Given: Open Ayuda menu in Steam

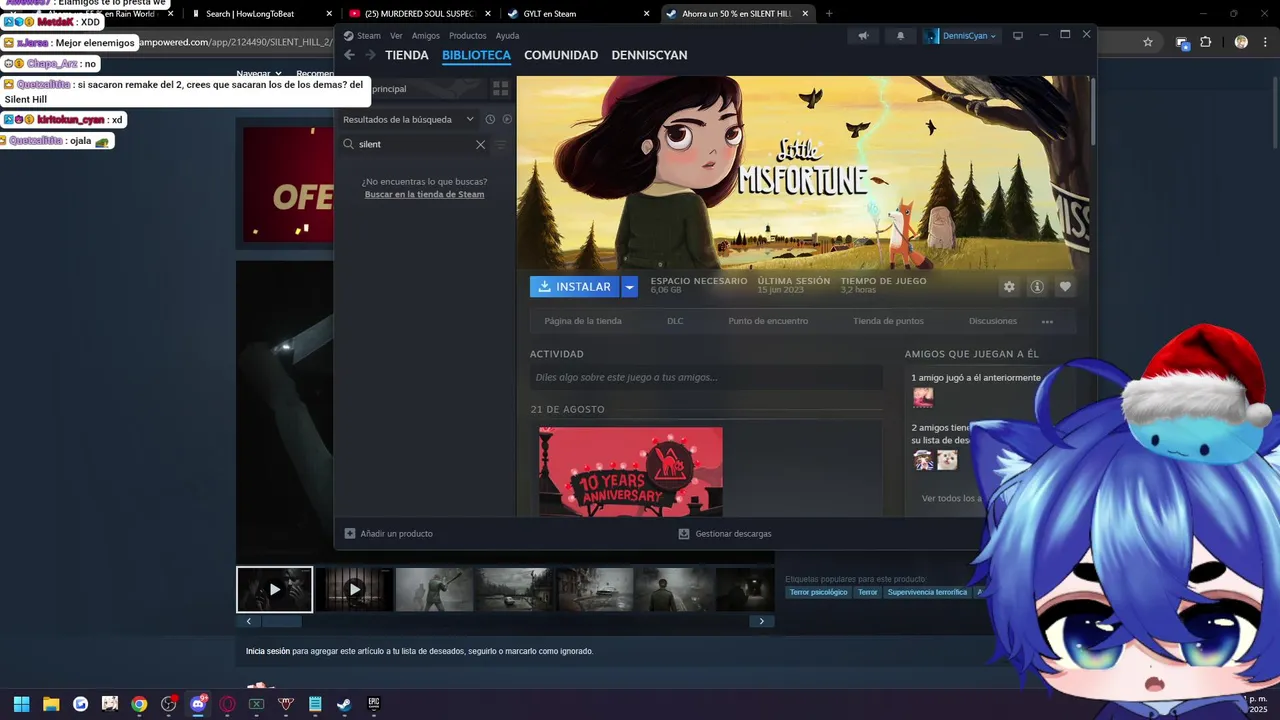Looking at the screenshot, I should coord(508,36).
